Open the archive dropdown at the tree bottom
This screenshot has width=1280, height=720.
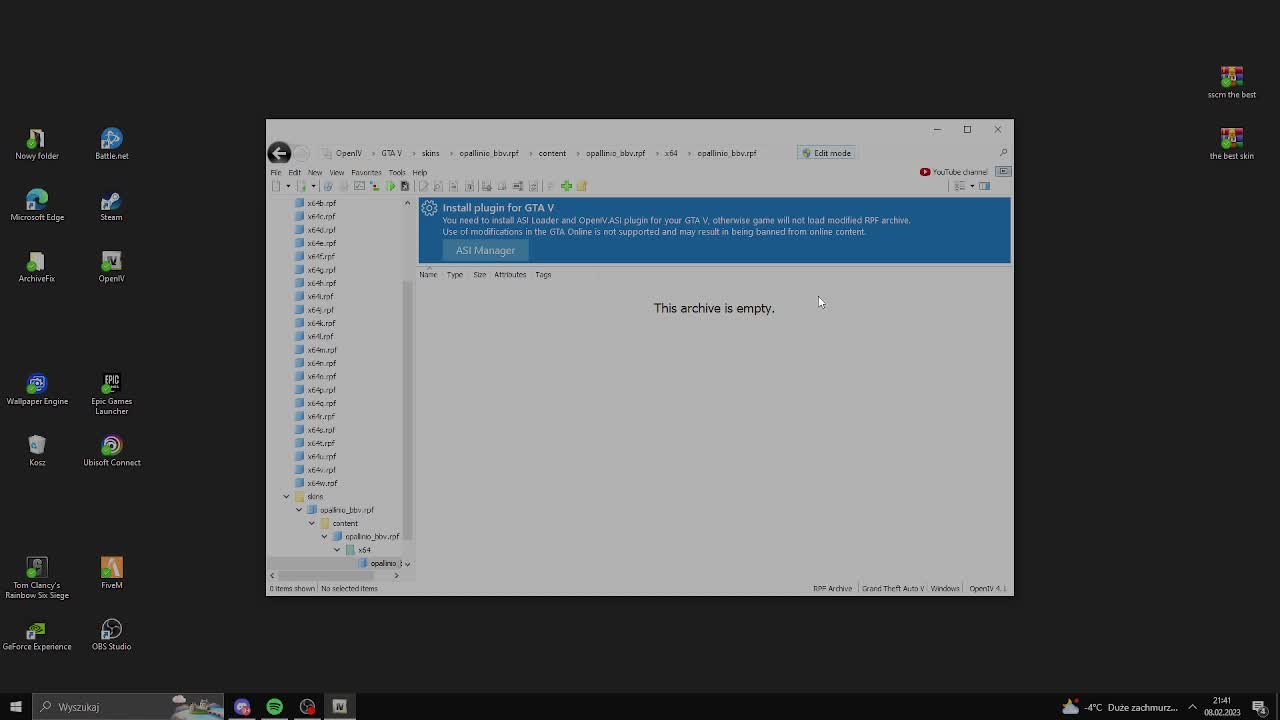(x=407, y=563)
